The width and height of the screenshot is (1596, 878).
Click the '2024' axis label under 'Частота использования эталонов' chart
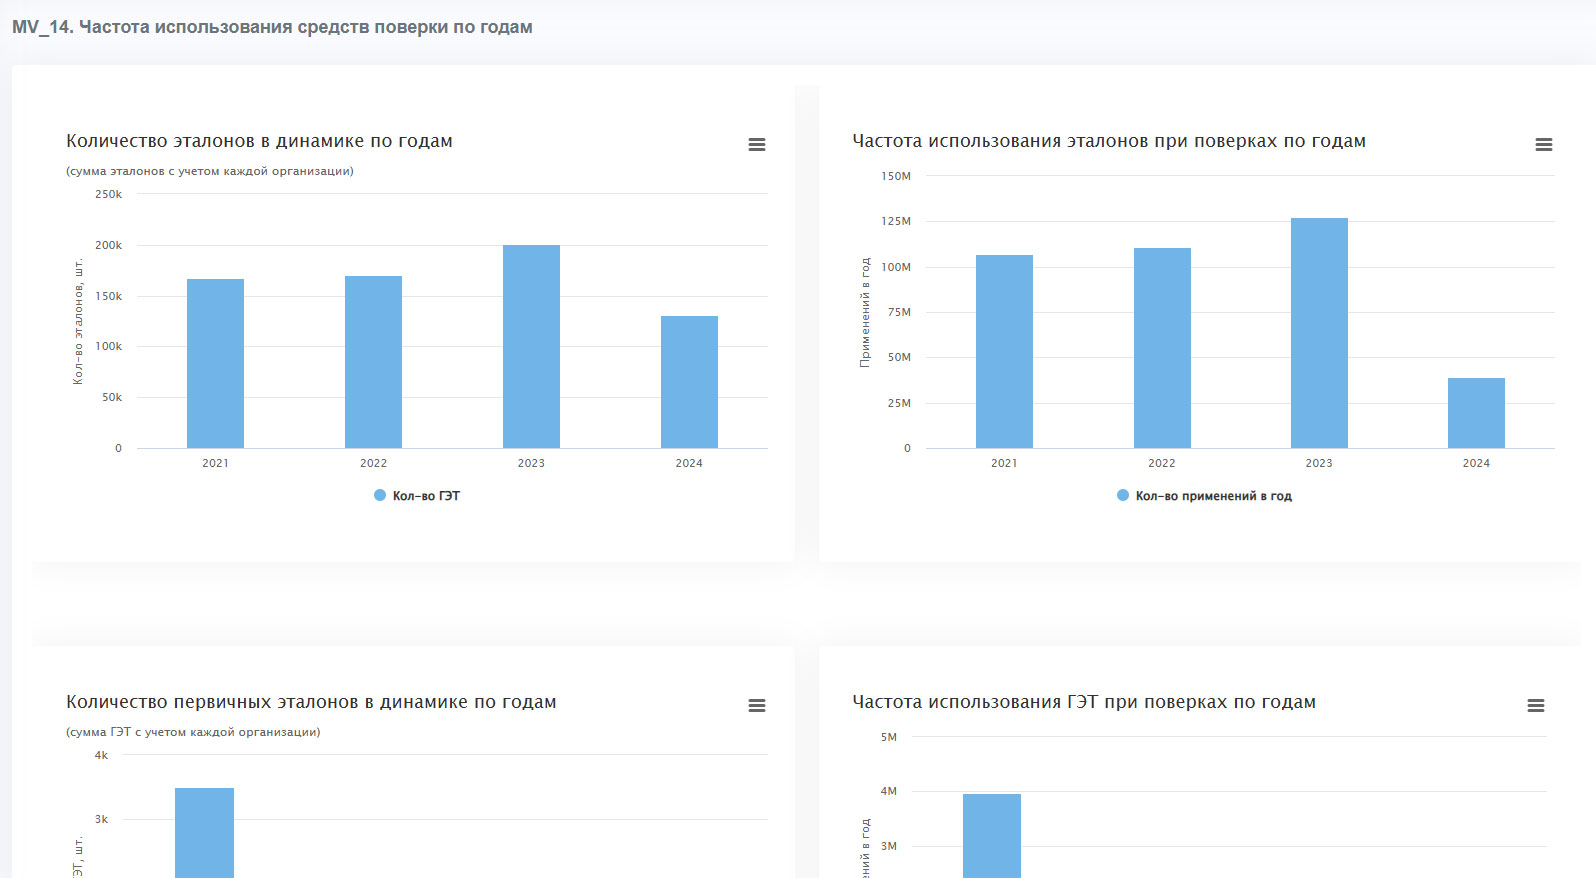(x=1476, y=463)
